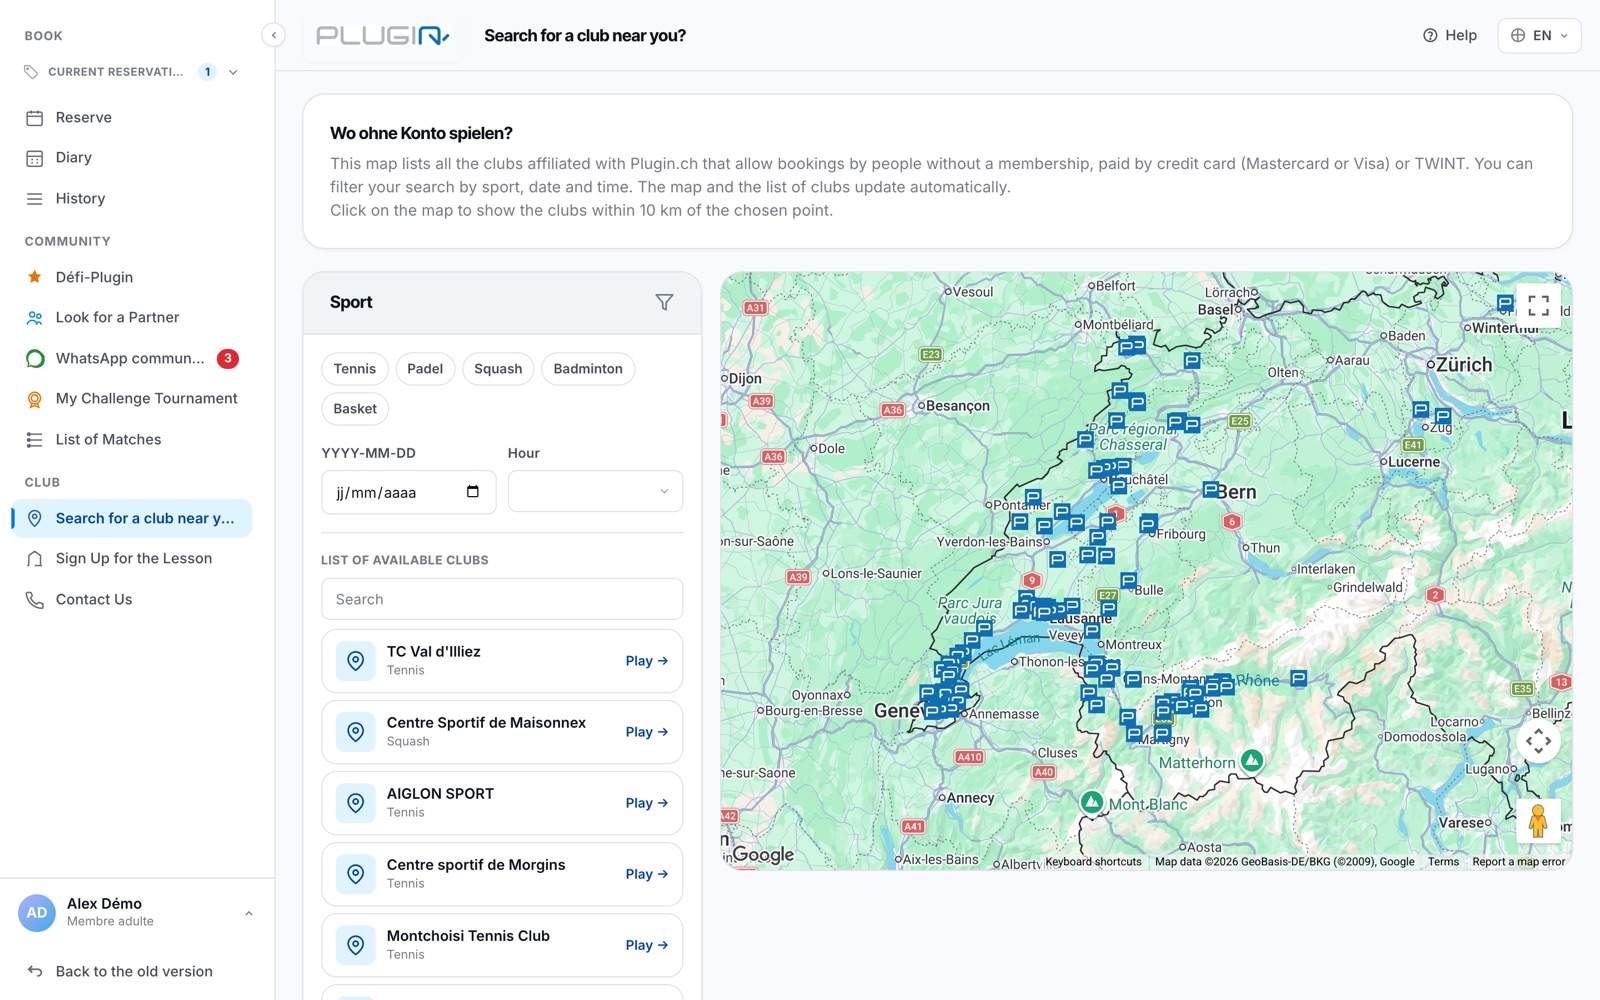The width and height of the screenshot is (1600, 1000).
Task: Expand the Alex Démo user menu
Action: (x=249, y=913)
